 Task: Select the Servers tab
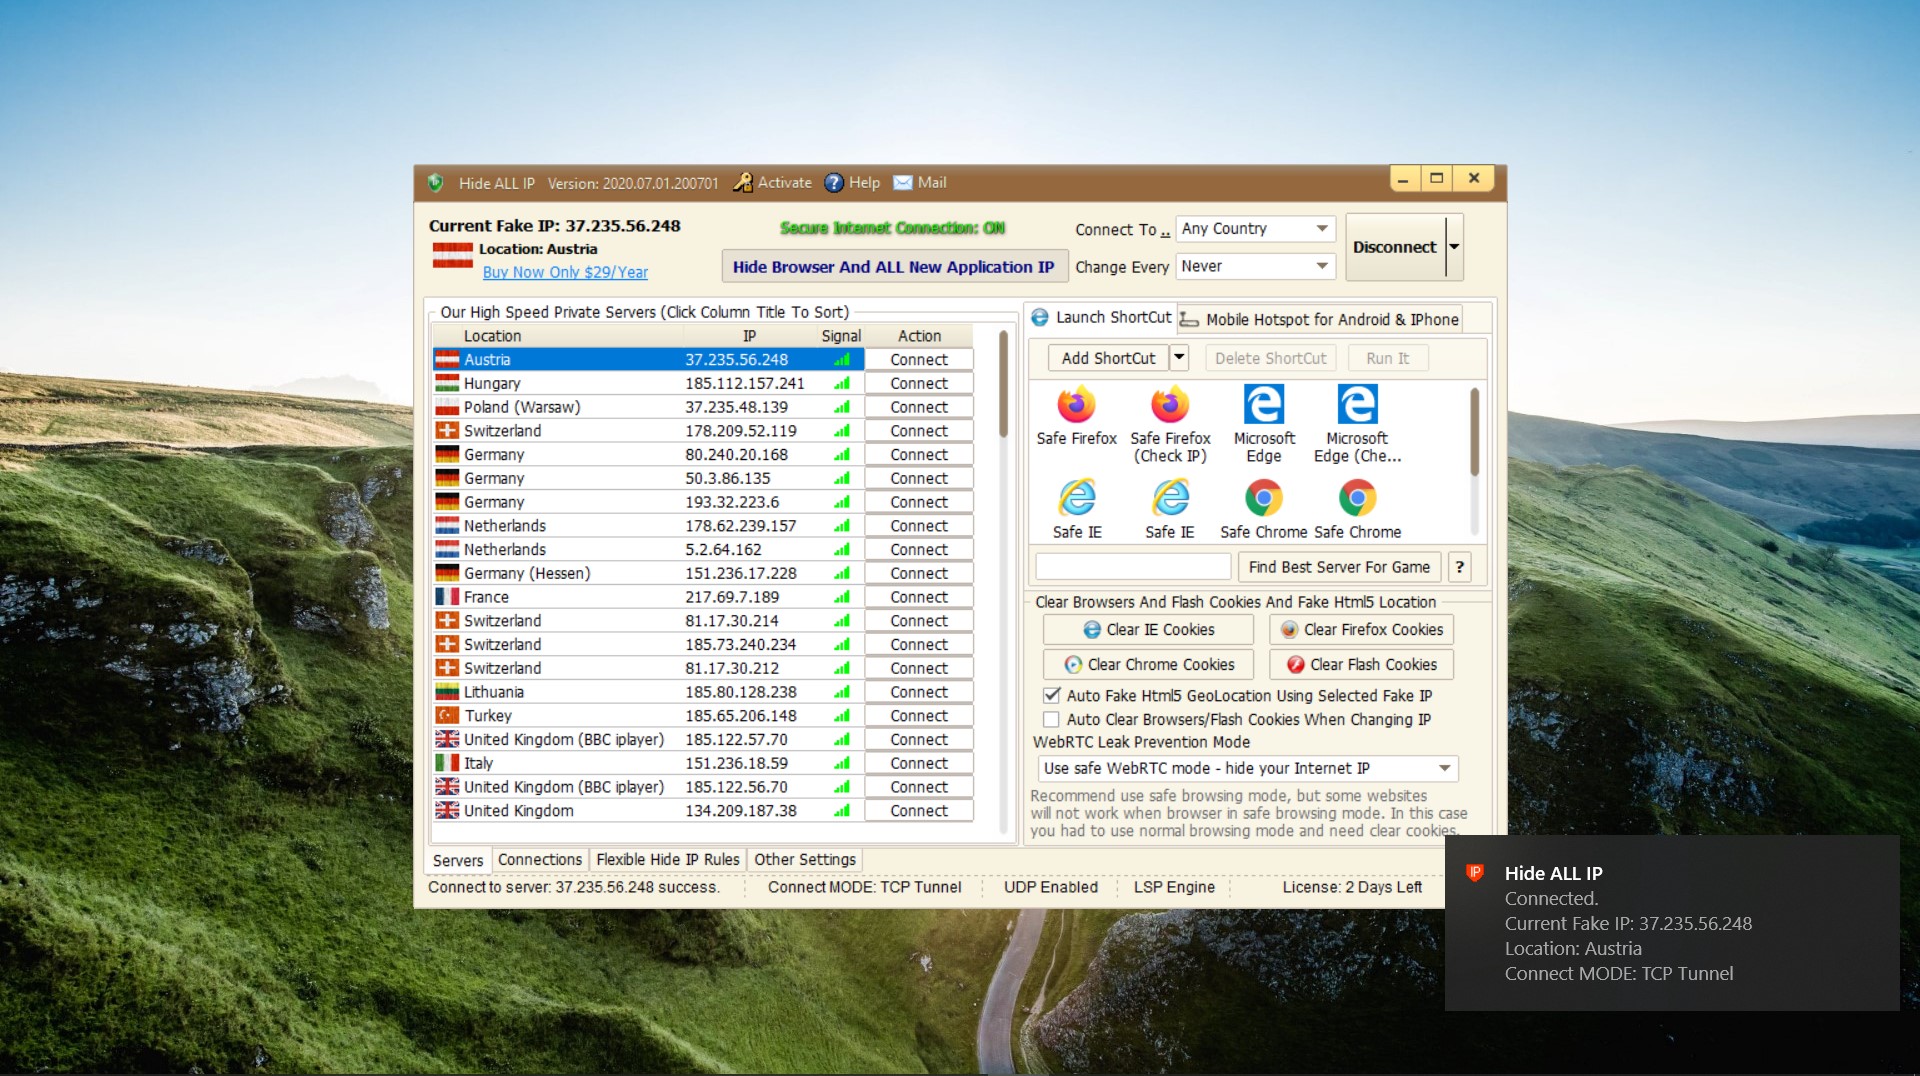[x=457, y=860]
